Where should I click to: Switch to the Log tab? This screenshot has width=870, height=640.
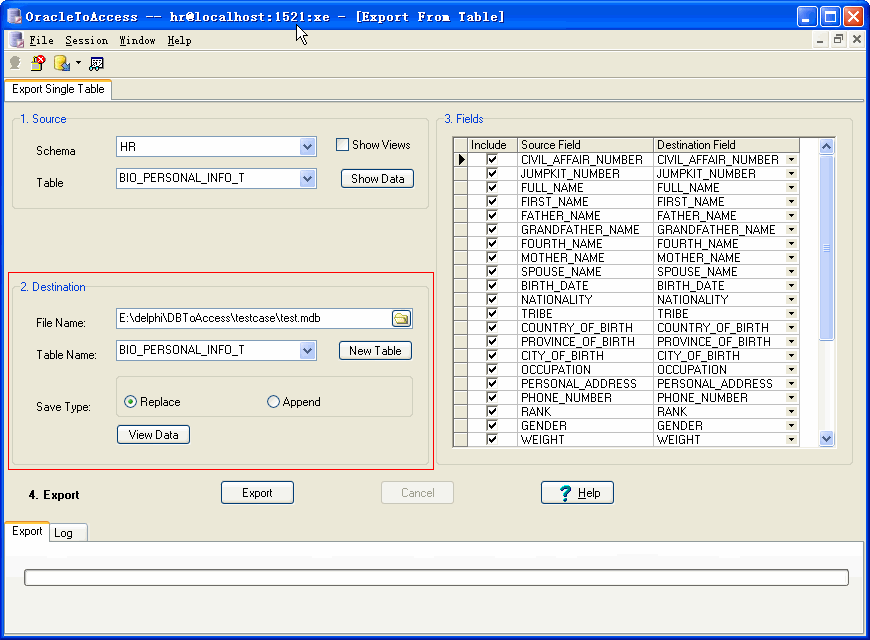[68, 533]
